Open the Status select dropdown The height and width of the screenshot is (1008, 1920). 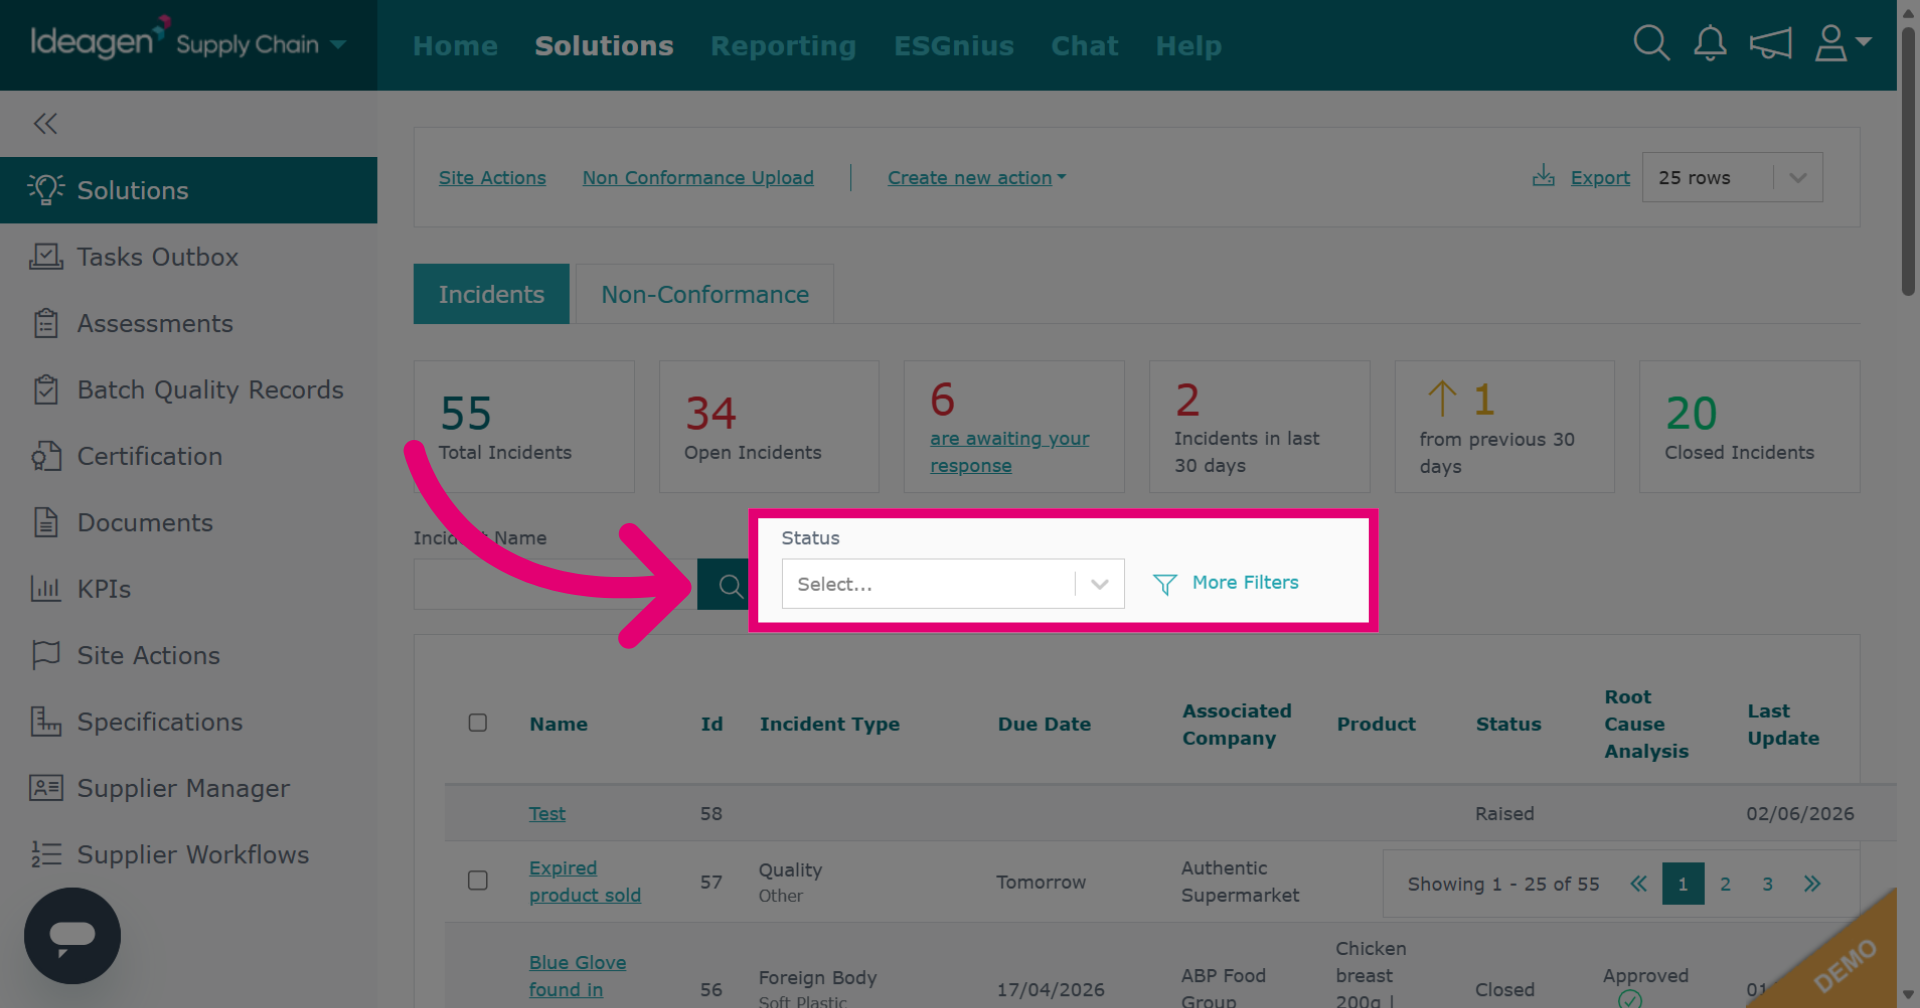click(953, 584)
